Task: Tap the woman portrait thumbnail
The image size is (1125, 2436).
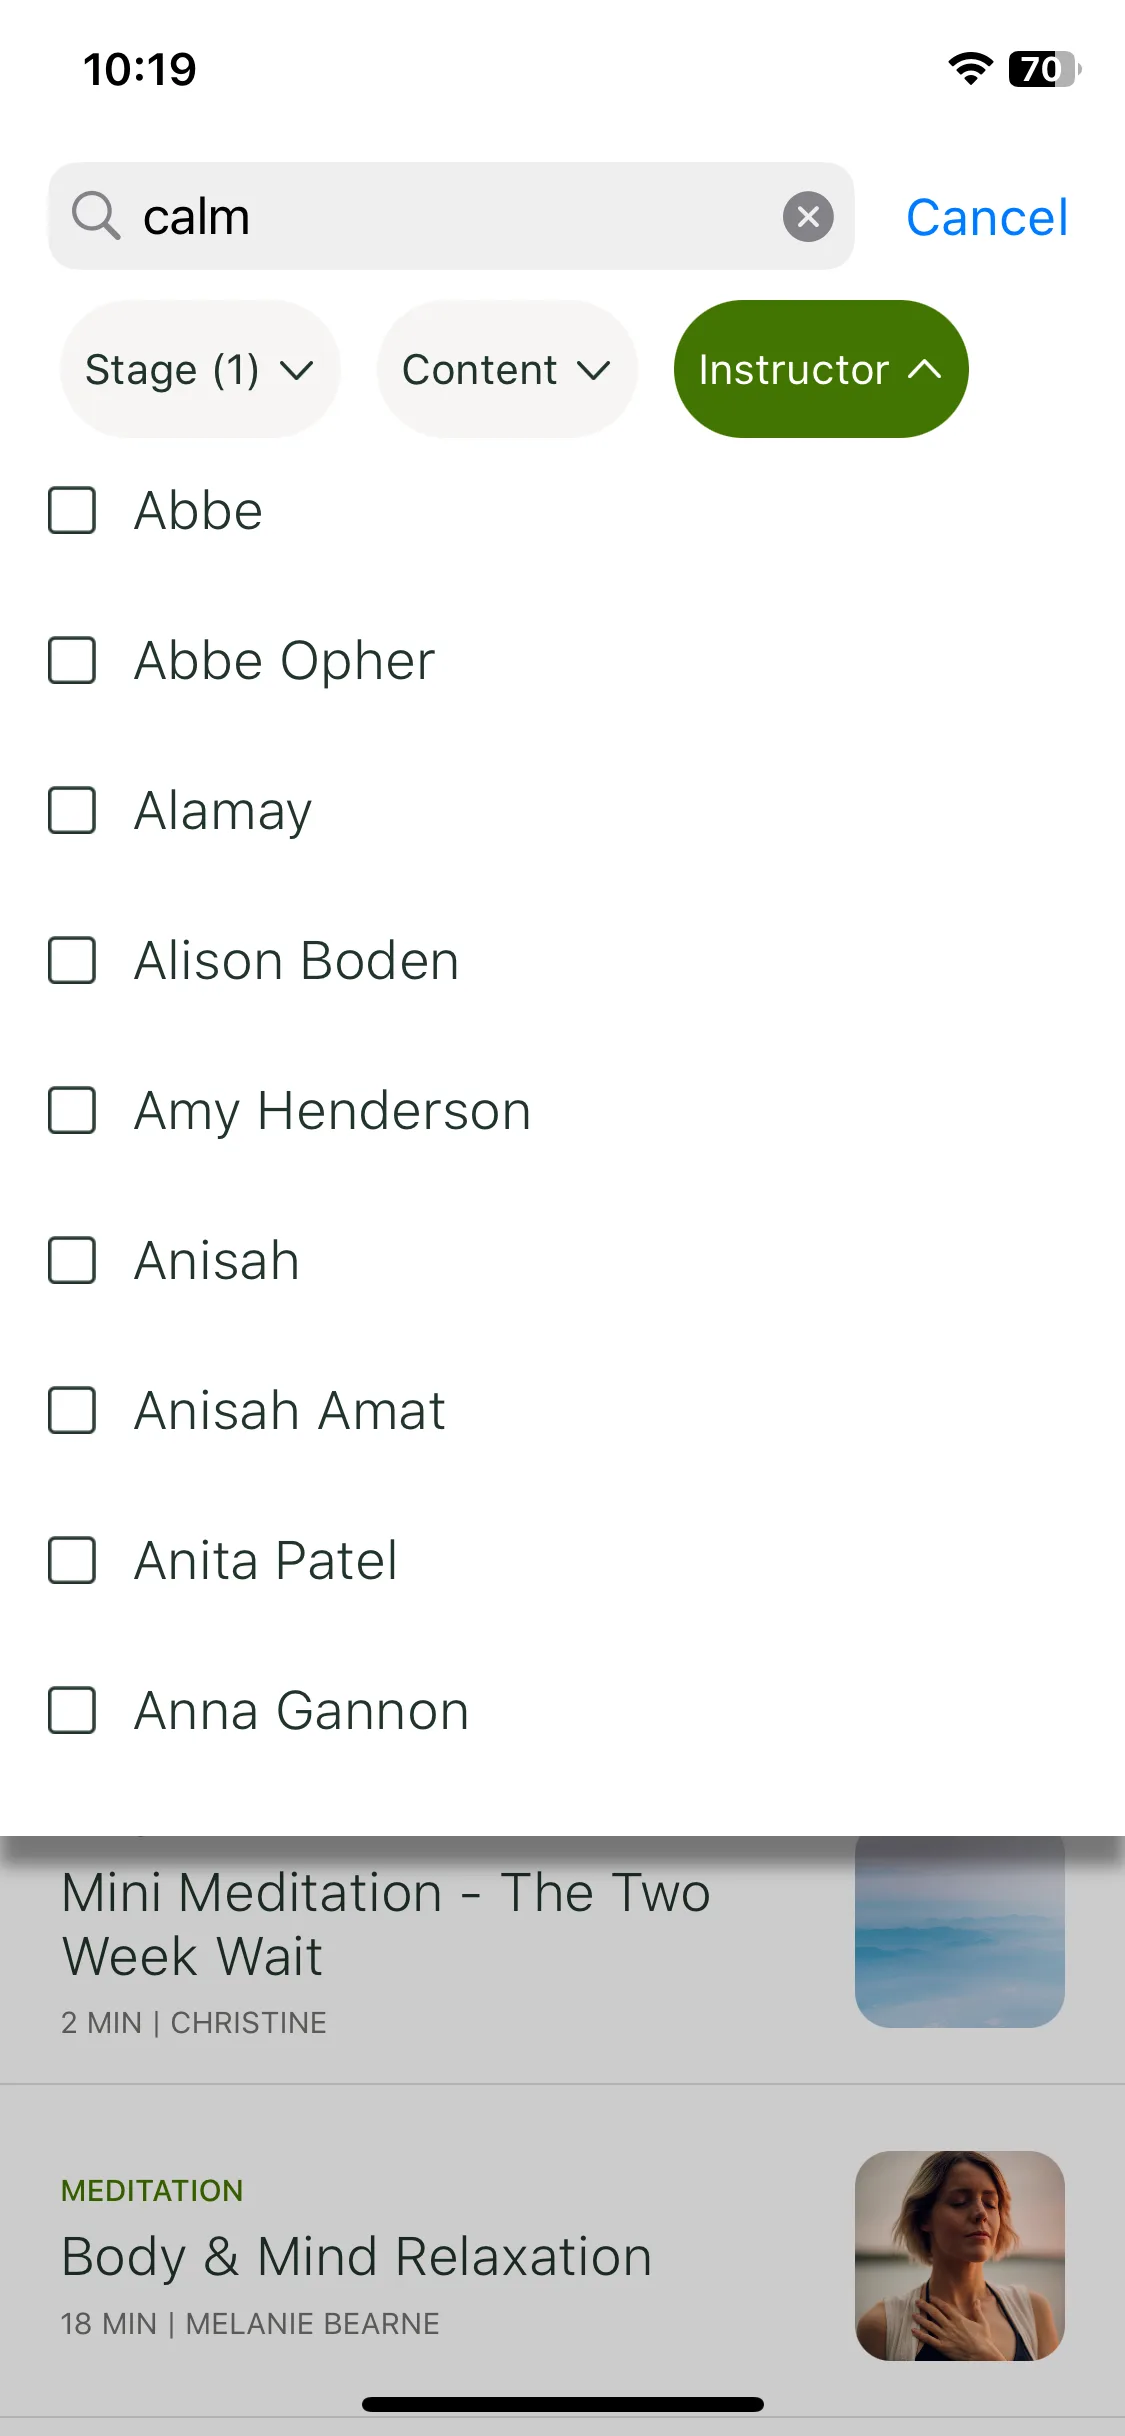Action: point(960,2256)
